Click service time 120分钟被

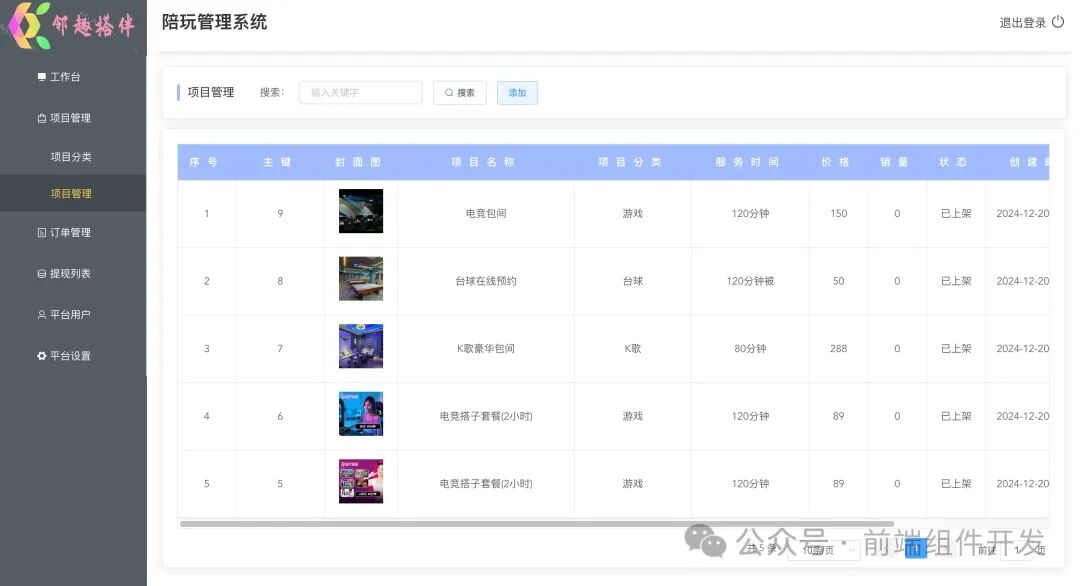tap(750, 281)
